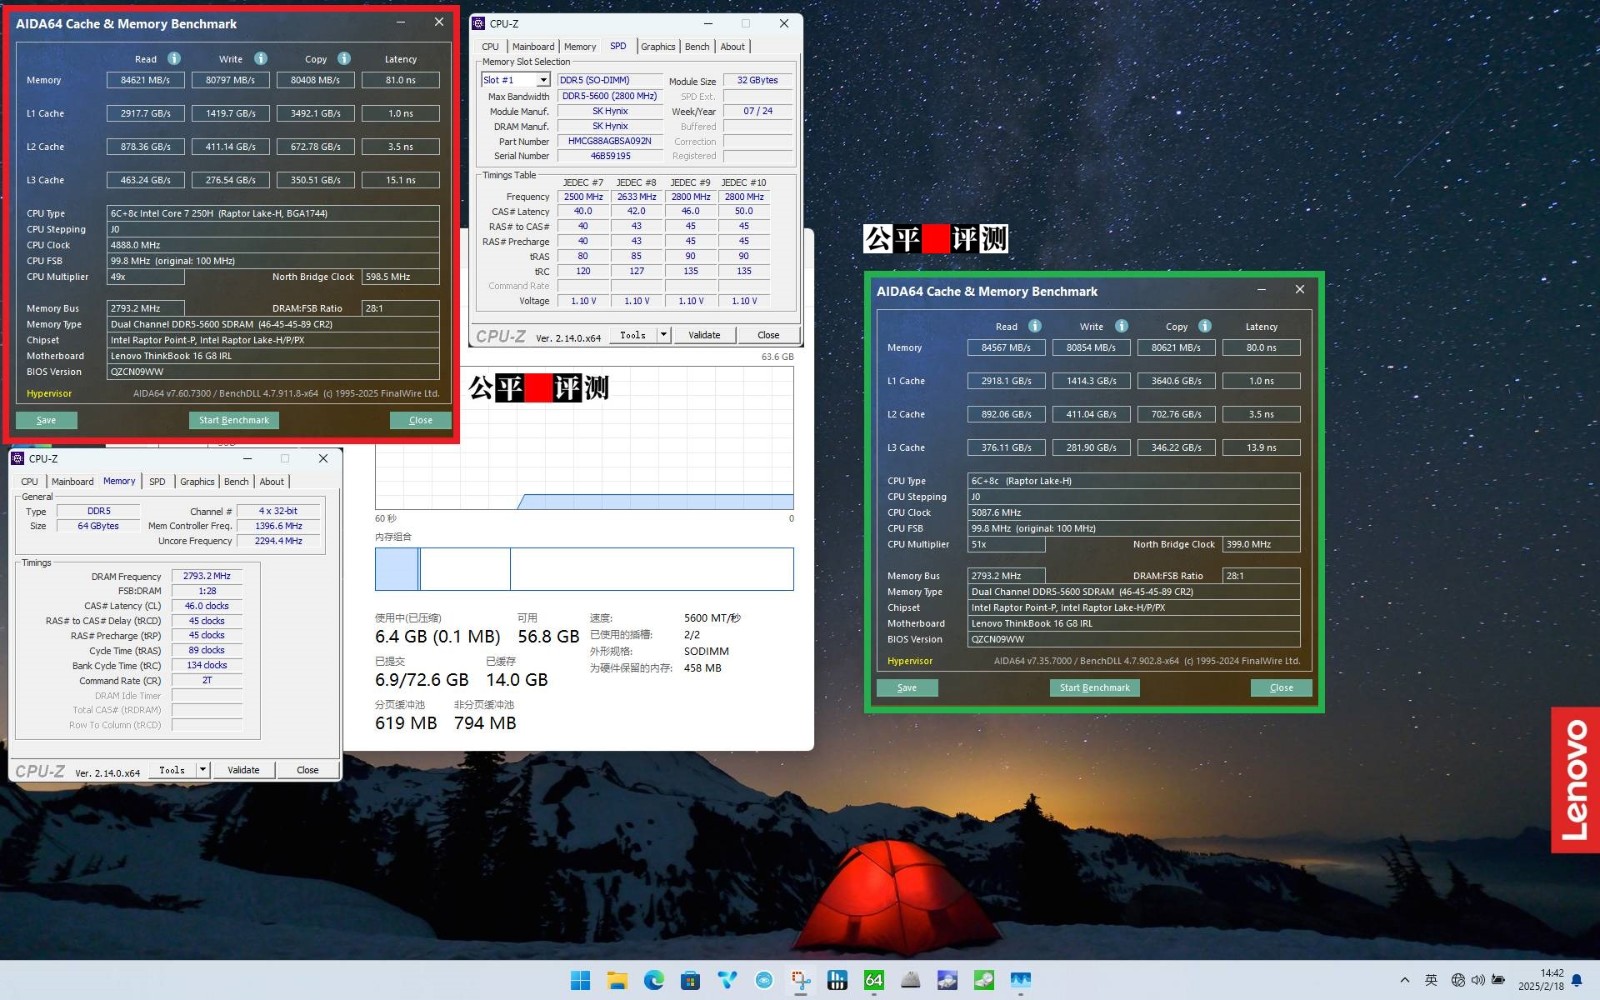Click the battery tray icon
1600x1000 pixels.
point(1498,980)
